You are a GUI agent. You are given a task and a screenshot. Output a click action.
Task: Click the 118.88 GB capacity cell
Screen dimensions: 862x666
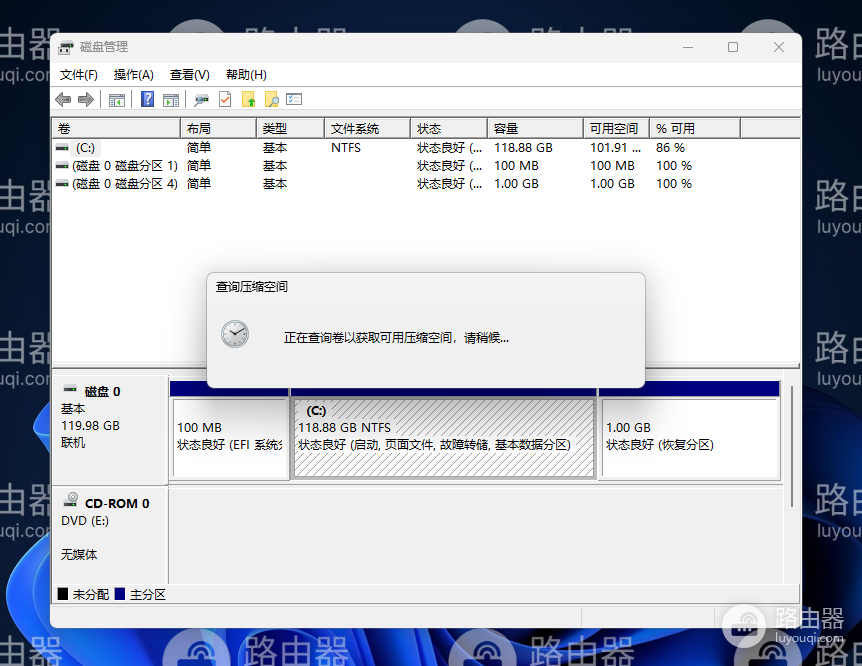[523, 148]
